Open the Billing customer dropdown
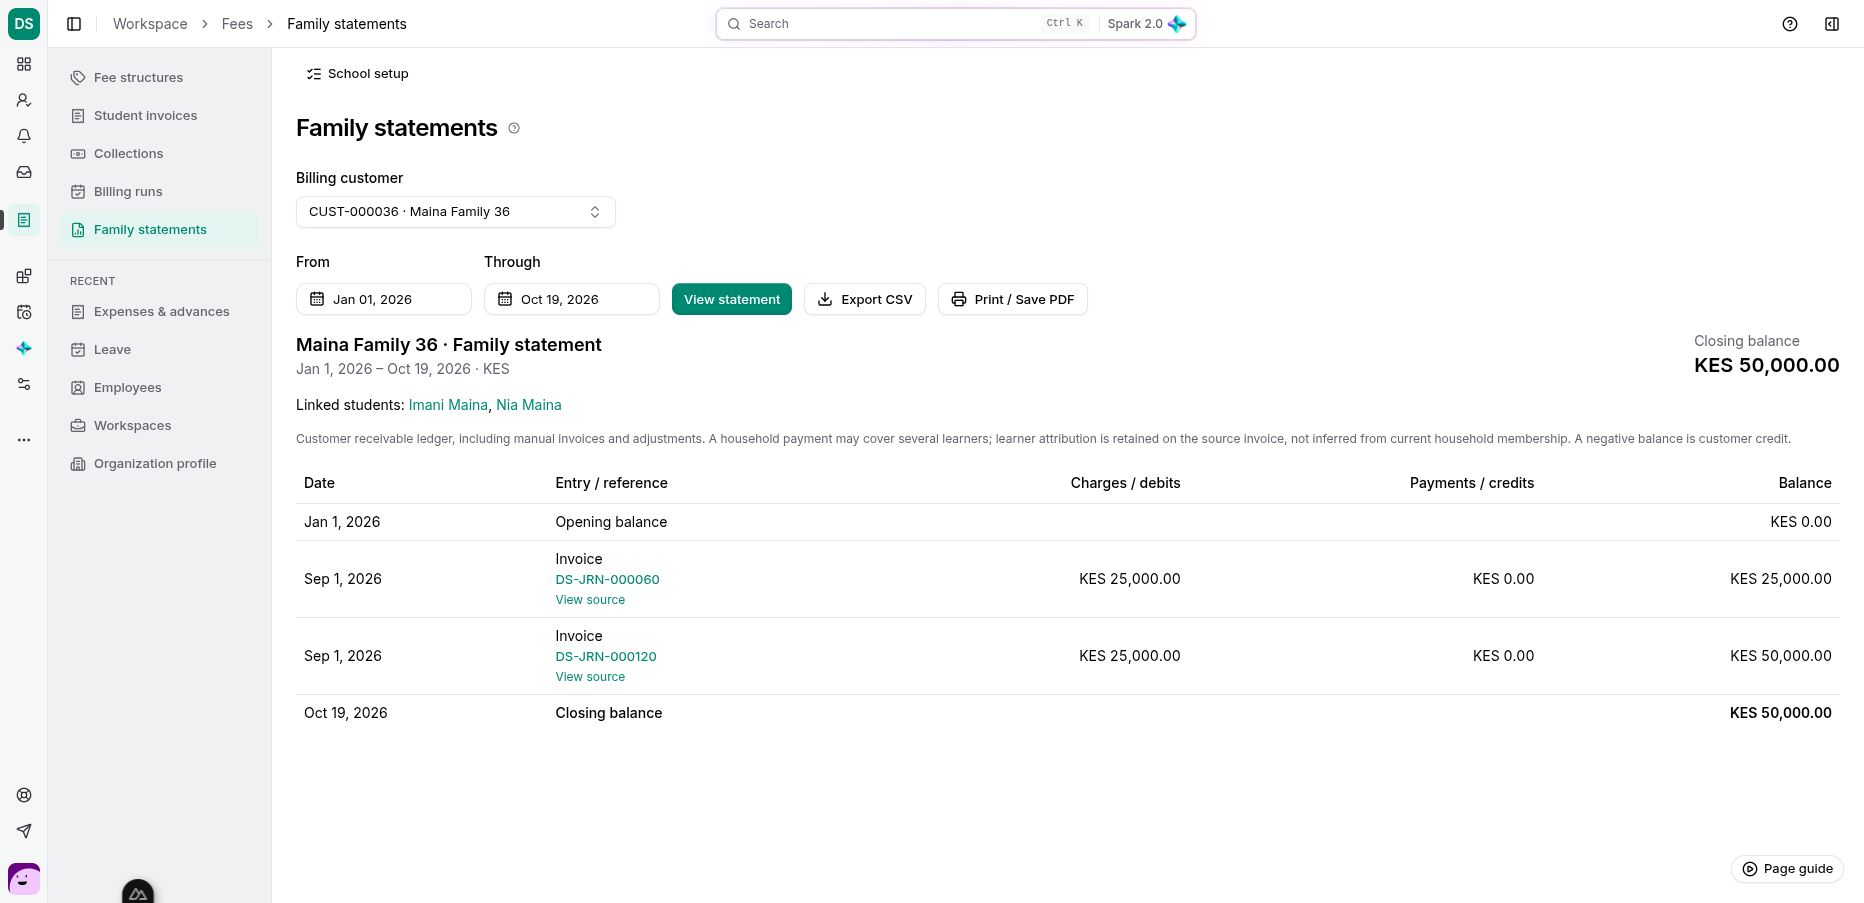This screenshot has width=1864, height=903. tap(456, 212)
